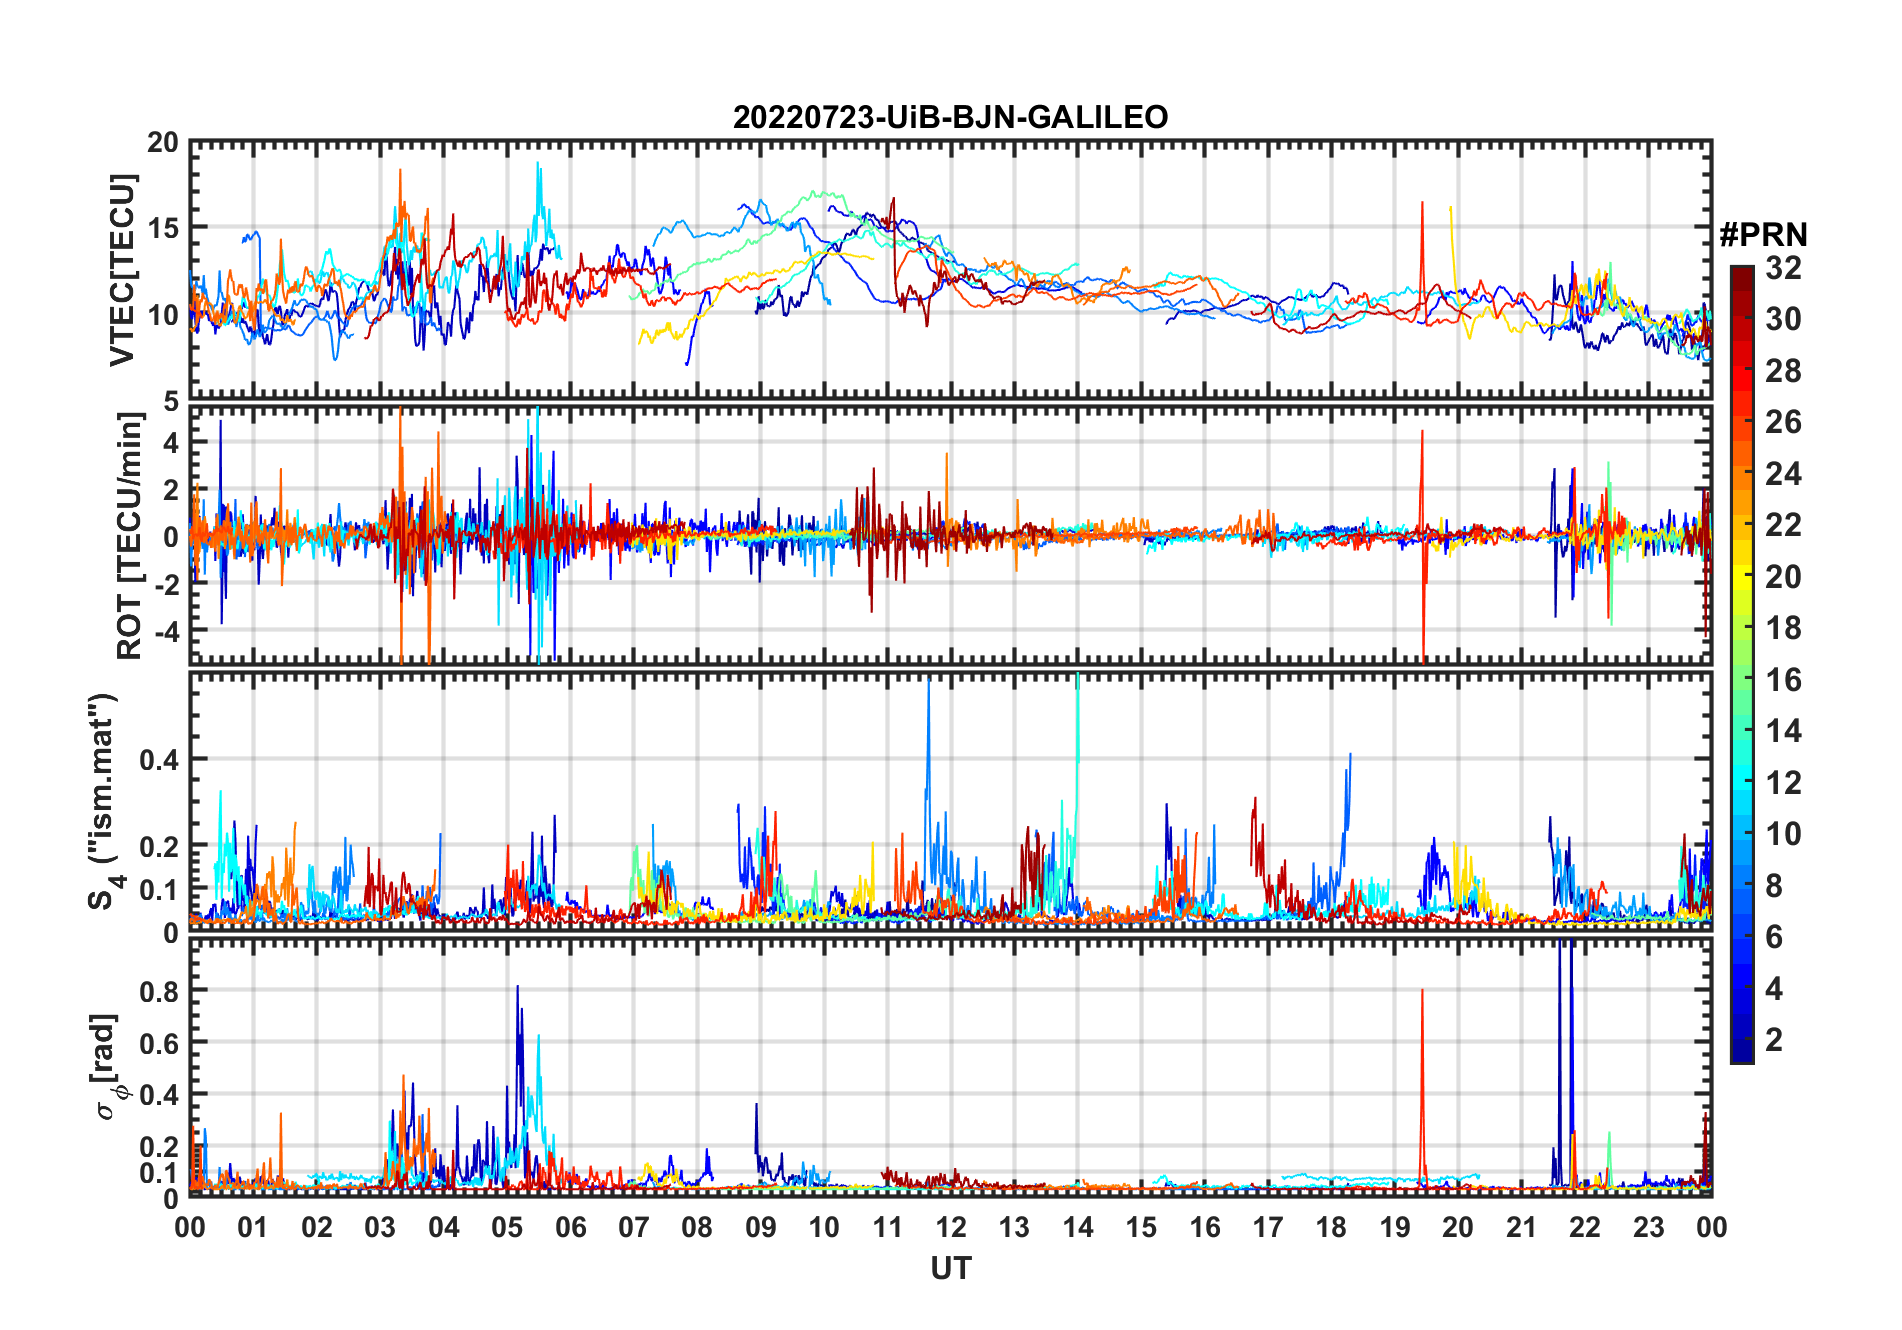Click x-axis hour tick label 09
This screenshot has width=1902, height=1330.
[761, 1227]
